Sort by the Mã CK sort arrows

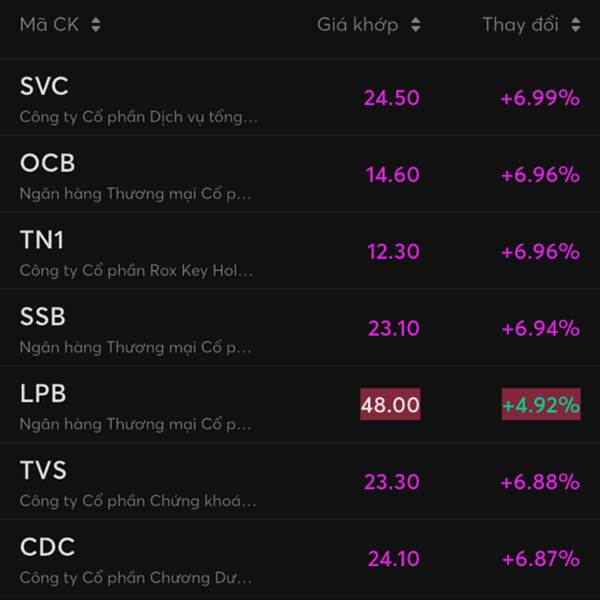coord(96,25)
